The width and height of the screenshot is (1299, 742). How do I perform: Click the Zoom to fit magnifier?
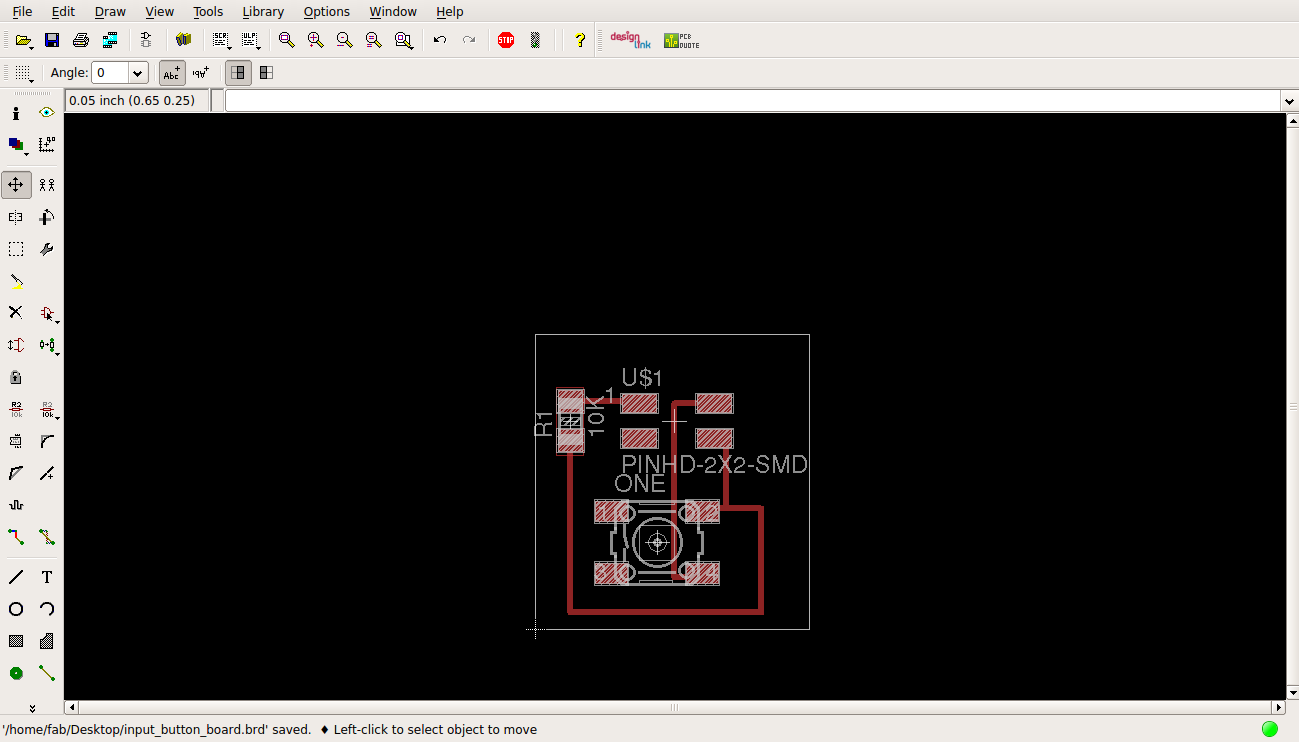[287, 40]
